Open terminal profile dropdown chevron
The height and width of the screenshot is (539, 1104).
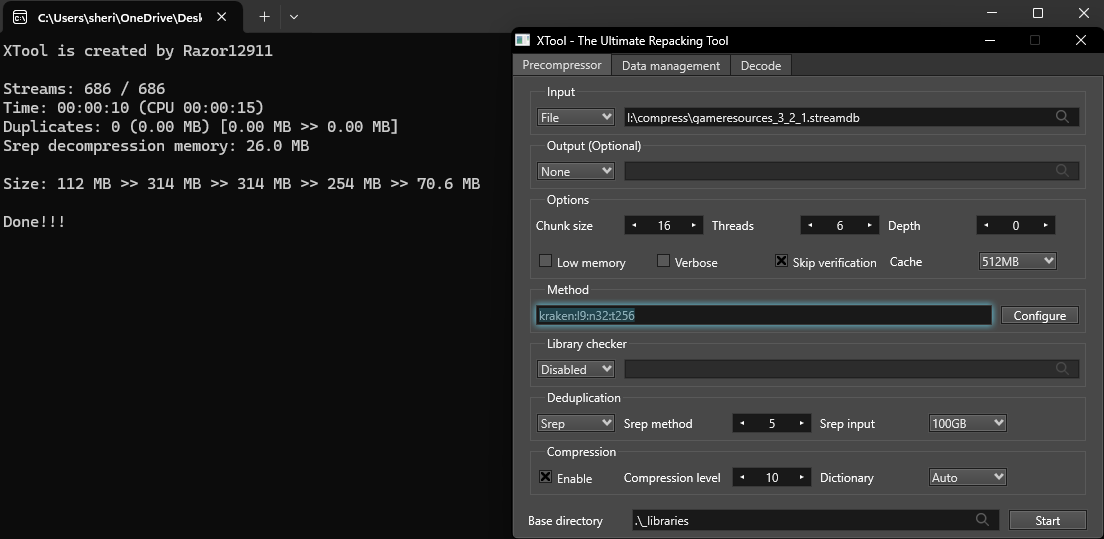[x=294, y=17]
